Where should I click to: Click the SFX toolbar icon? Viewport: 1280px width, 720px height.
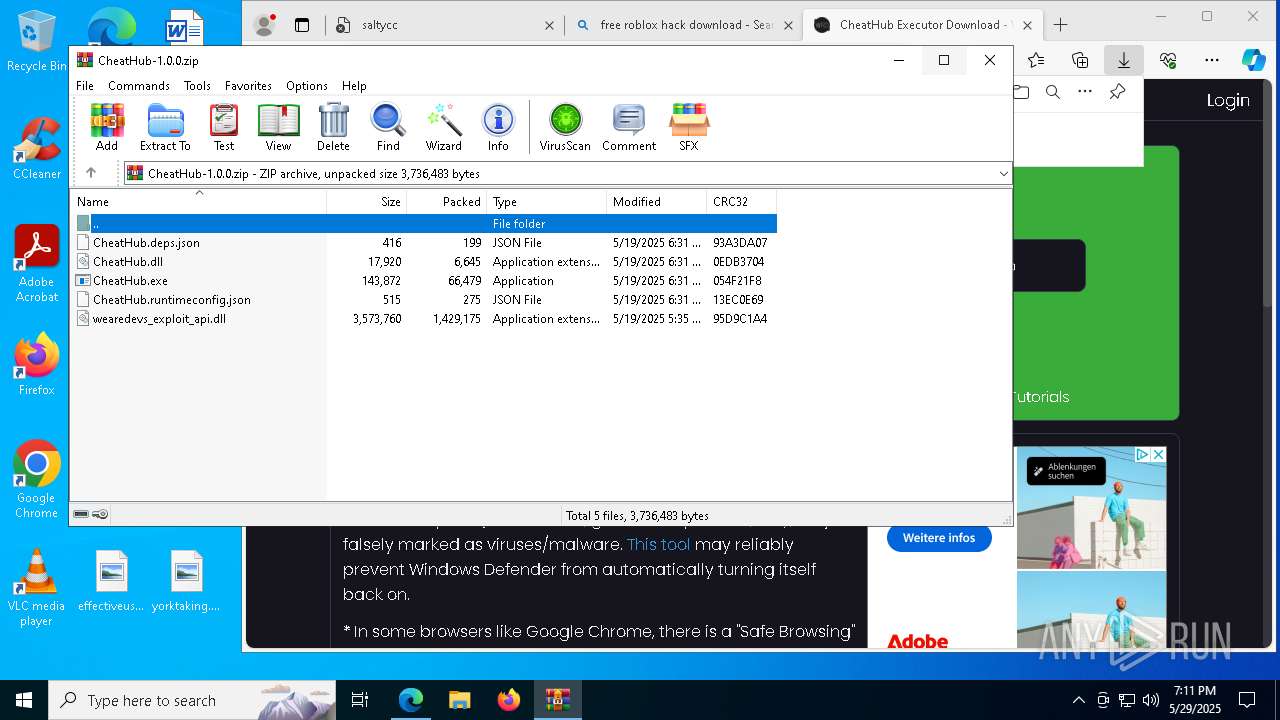click(x=689, y=127)
